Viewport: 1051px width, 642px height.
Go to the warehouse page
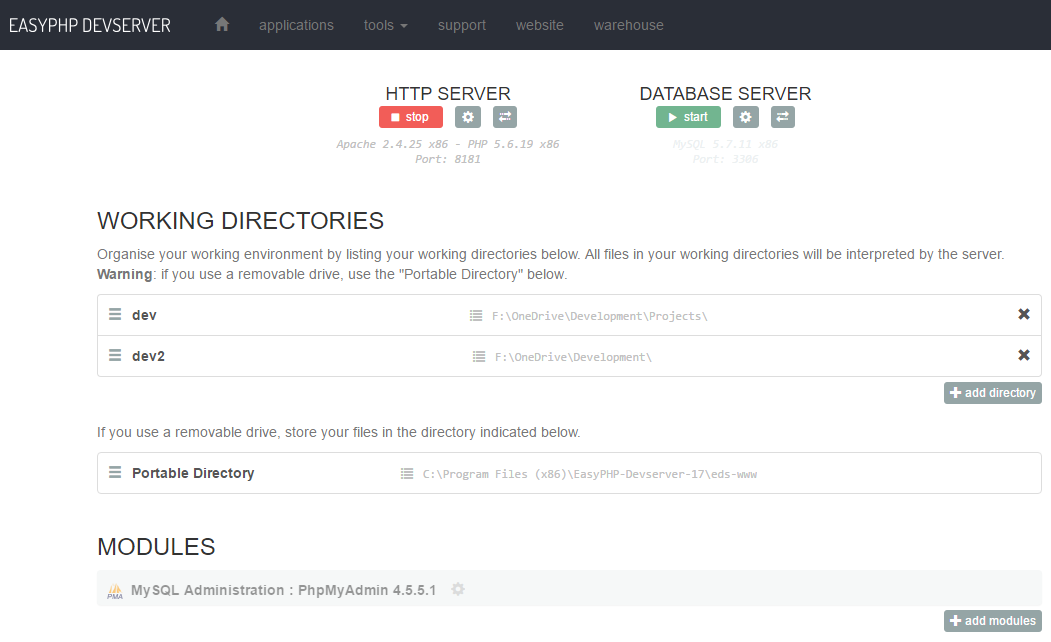pyautogui.click(x=628, y=25)
